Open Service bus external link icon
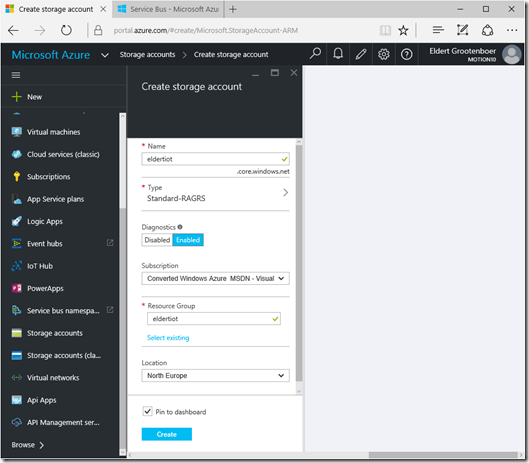529x463 pixels. click(x=110, y=309)
